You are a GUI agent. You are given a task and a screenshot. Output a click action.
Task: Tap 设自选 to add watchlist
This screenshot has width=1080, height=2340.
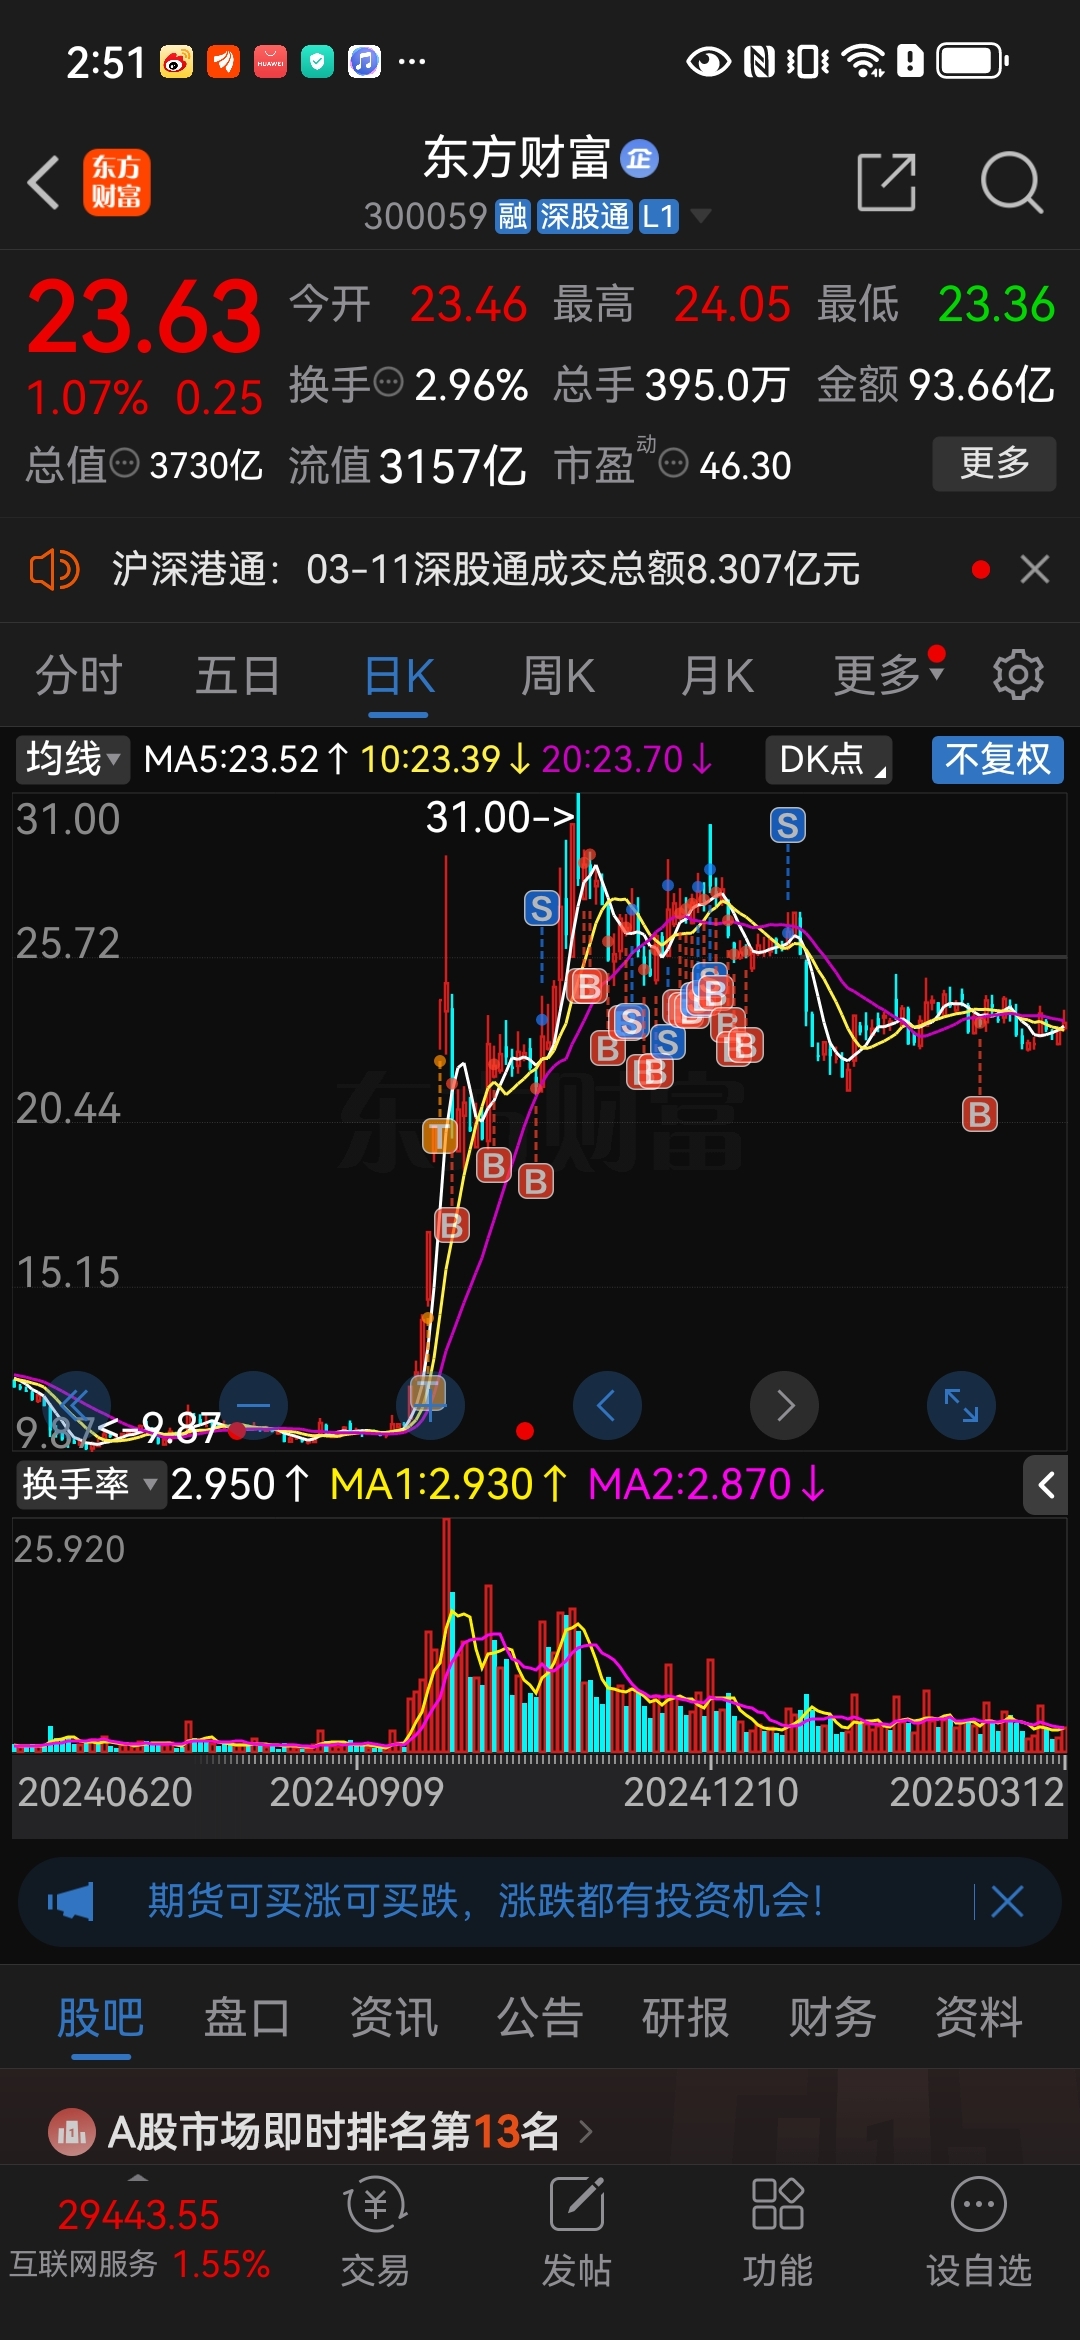pyautogui.click(x=979, y=2232)
